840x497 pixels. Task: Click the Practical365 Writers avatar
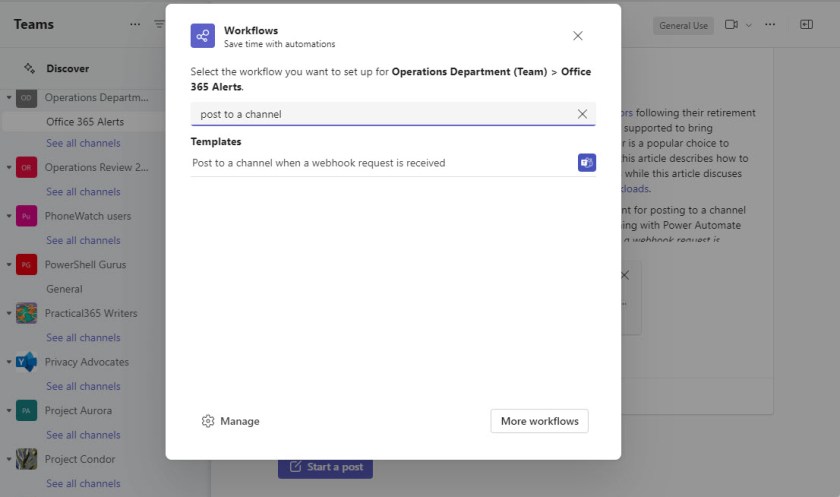click(x=26, y=313)
